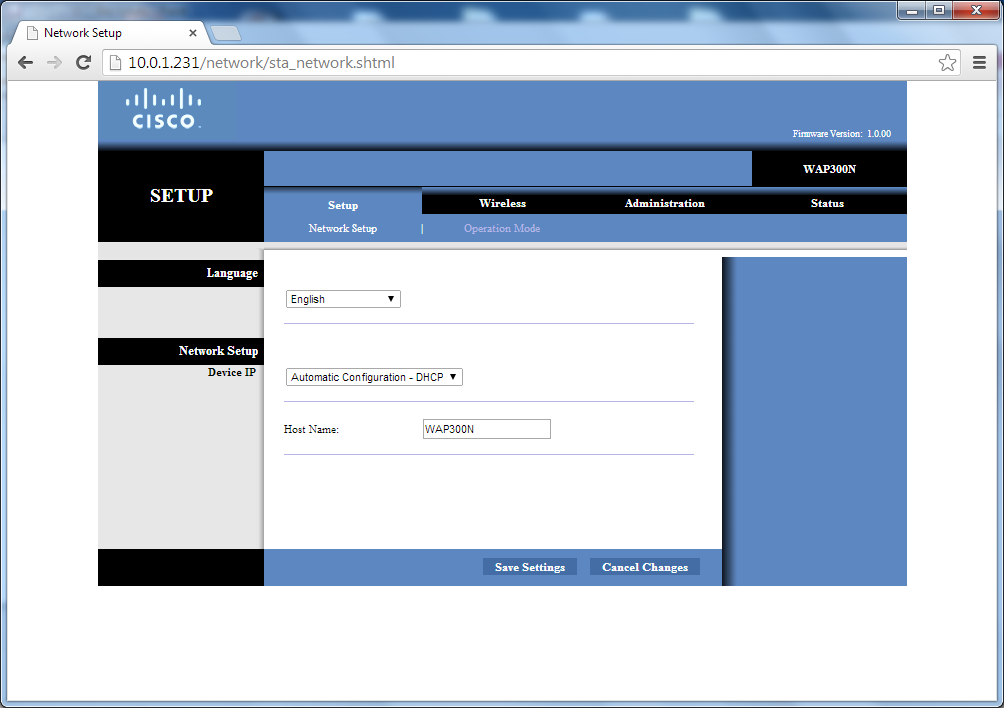The image size is (1004, 708).
Task: Click the page icon in address bar
Action: [115, 63]
